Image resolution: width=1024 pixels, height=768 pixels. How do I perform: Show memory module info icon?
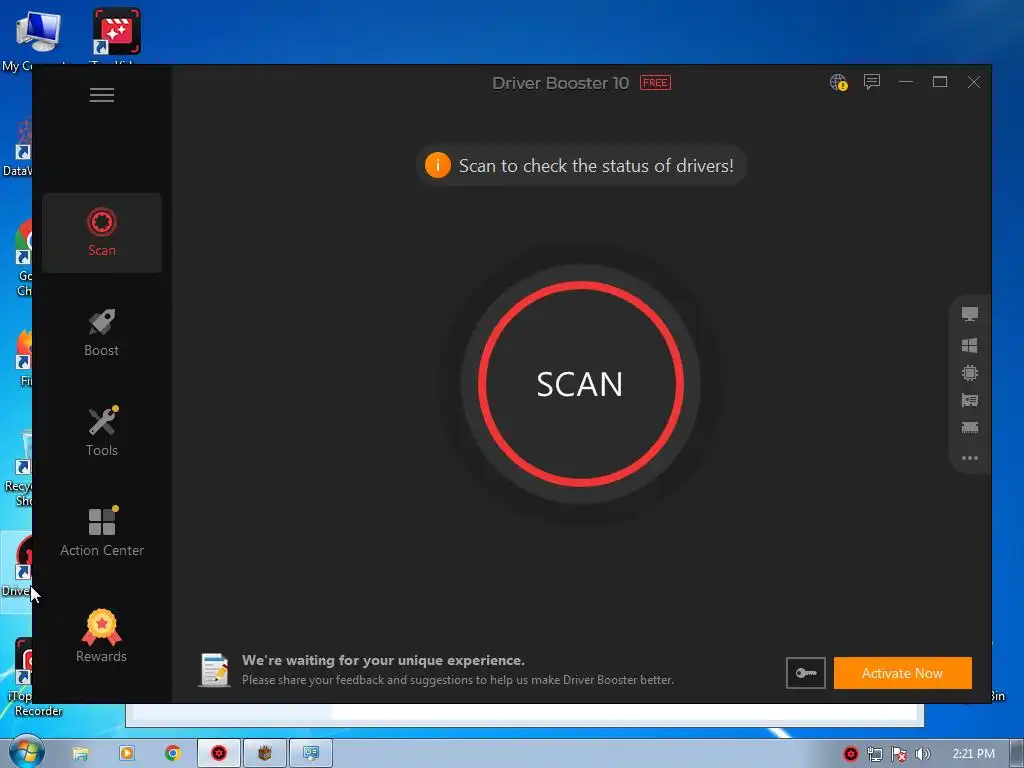click(x=970, y=428)
